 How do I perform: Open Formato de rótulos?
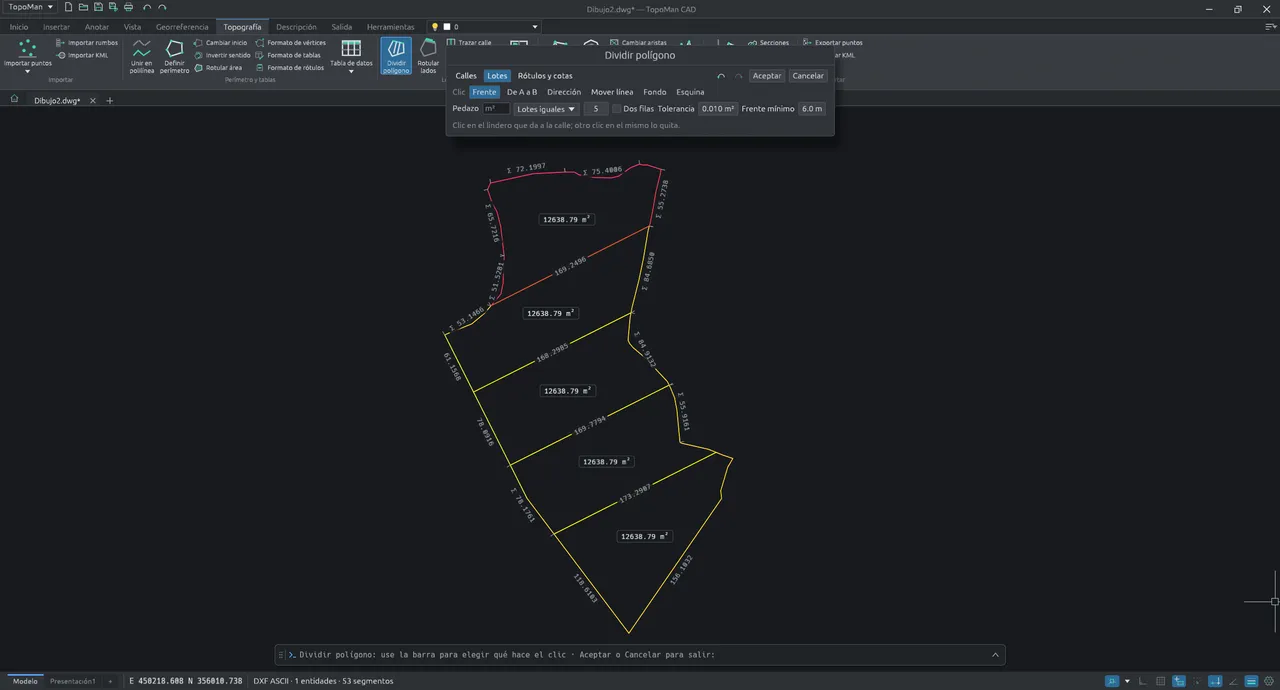[290, 67]
